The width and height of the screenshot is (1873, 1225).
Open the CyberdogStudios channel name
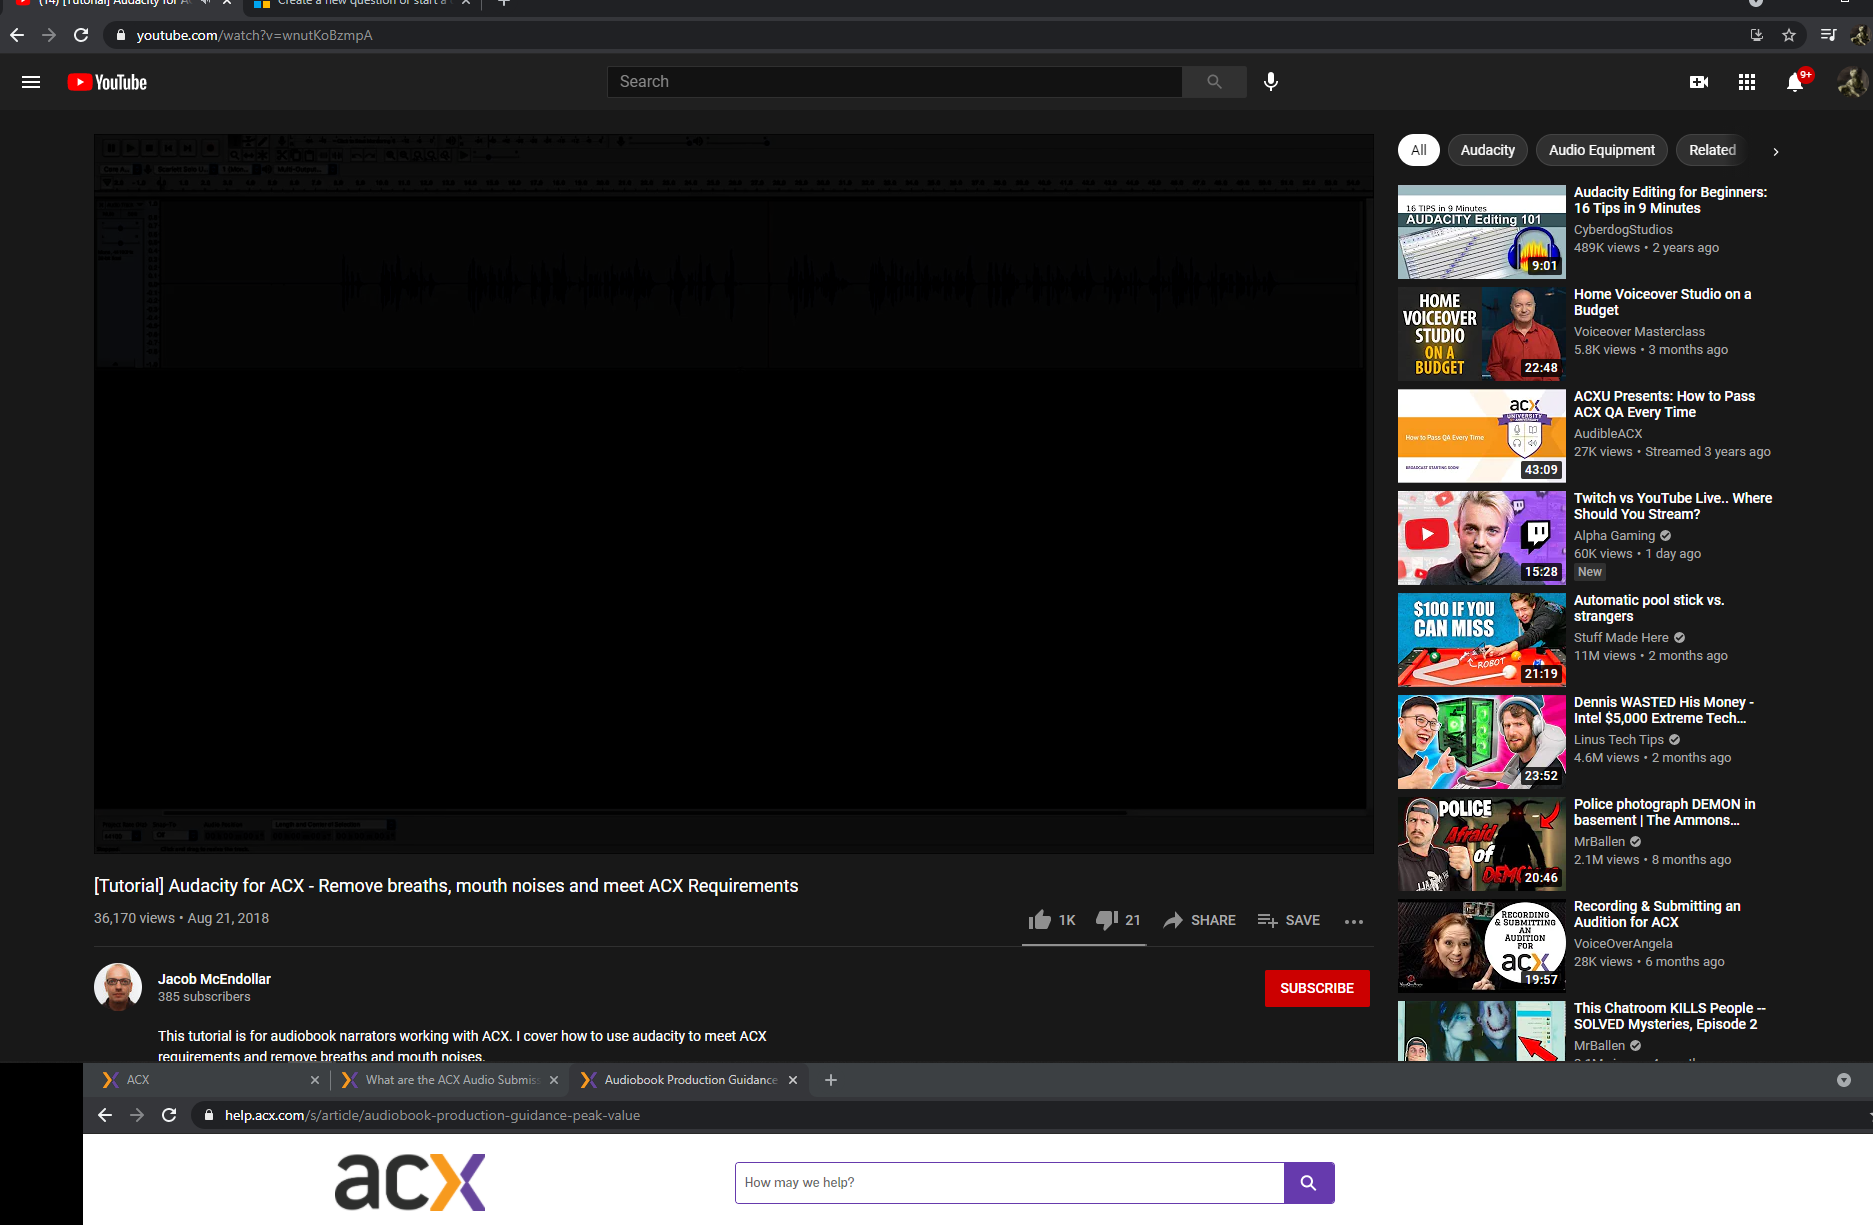[1623, 230]
